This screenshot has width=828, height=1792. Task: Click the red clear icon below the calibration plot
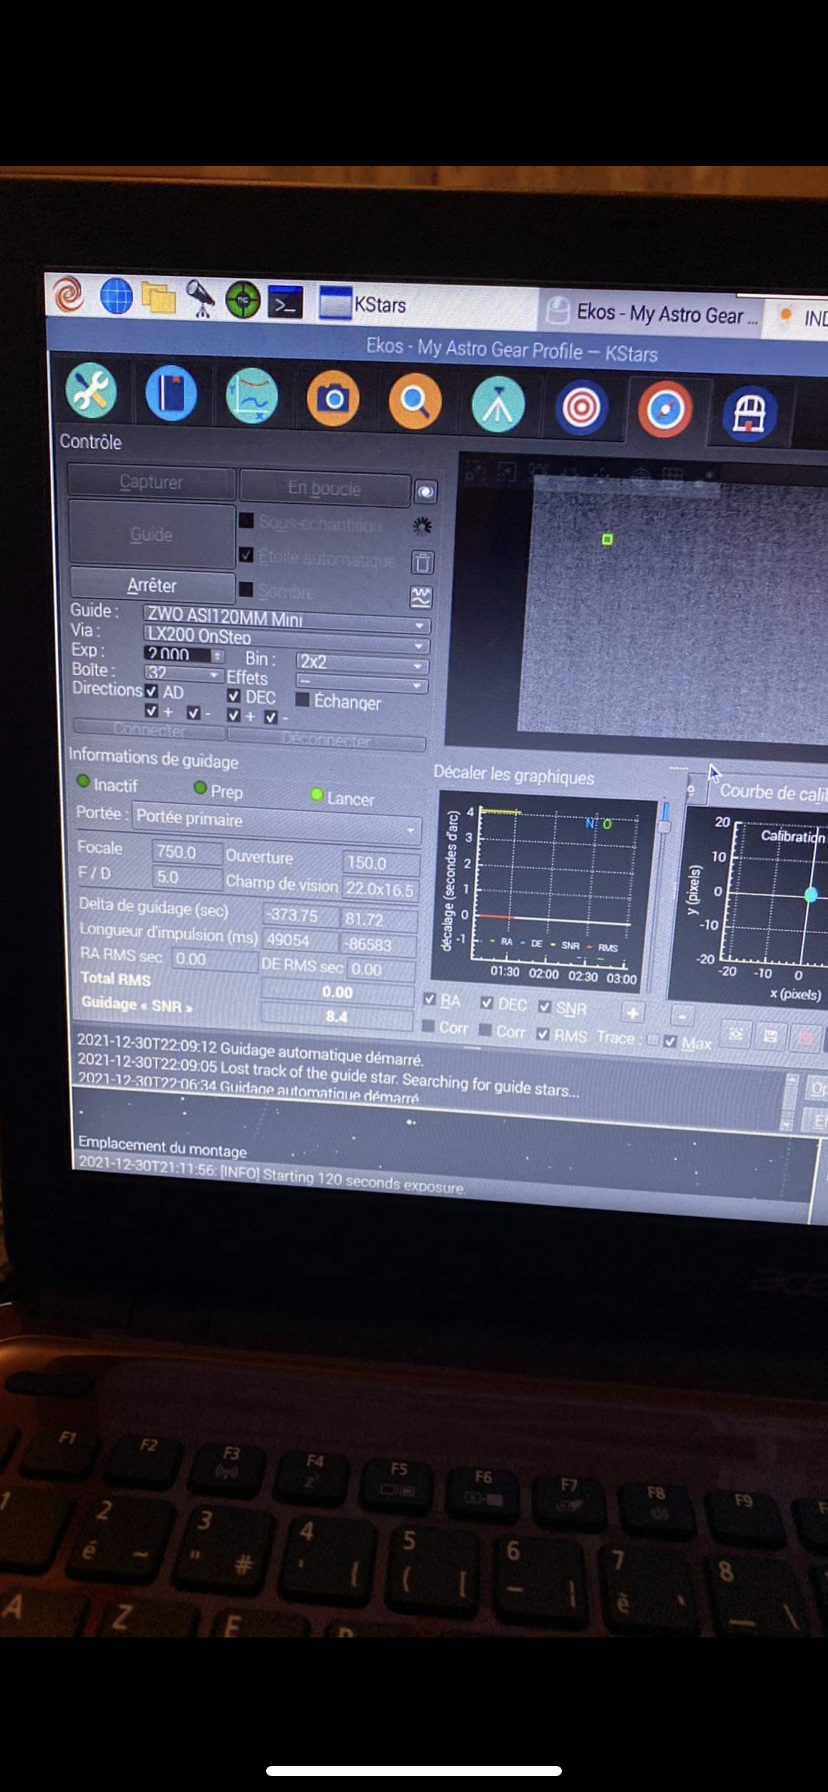(805, 1037)
